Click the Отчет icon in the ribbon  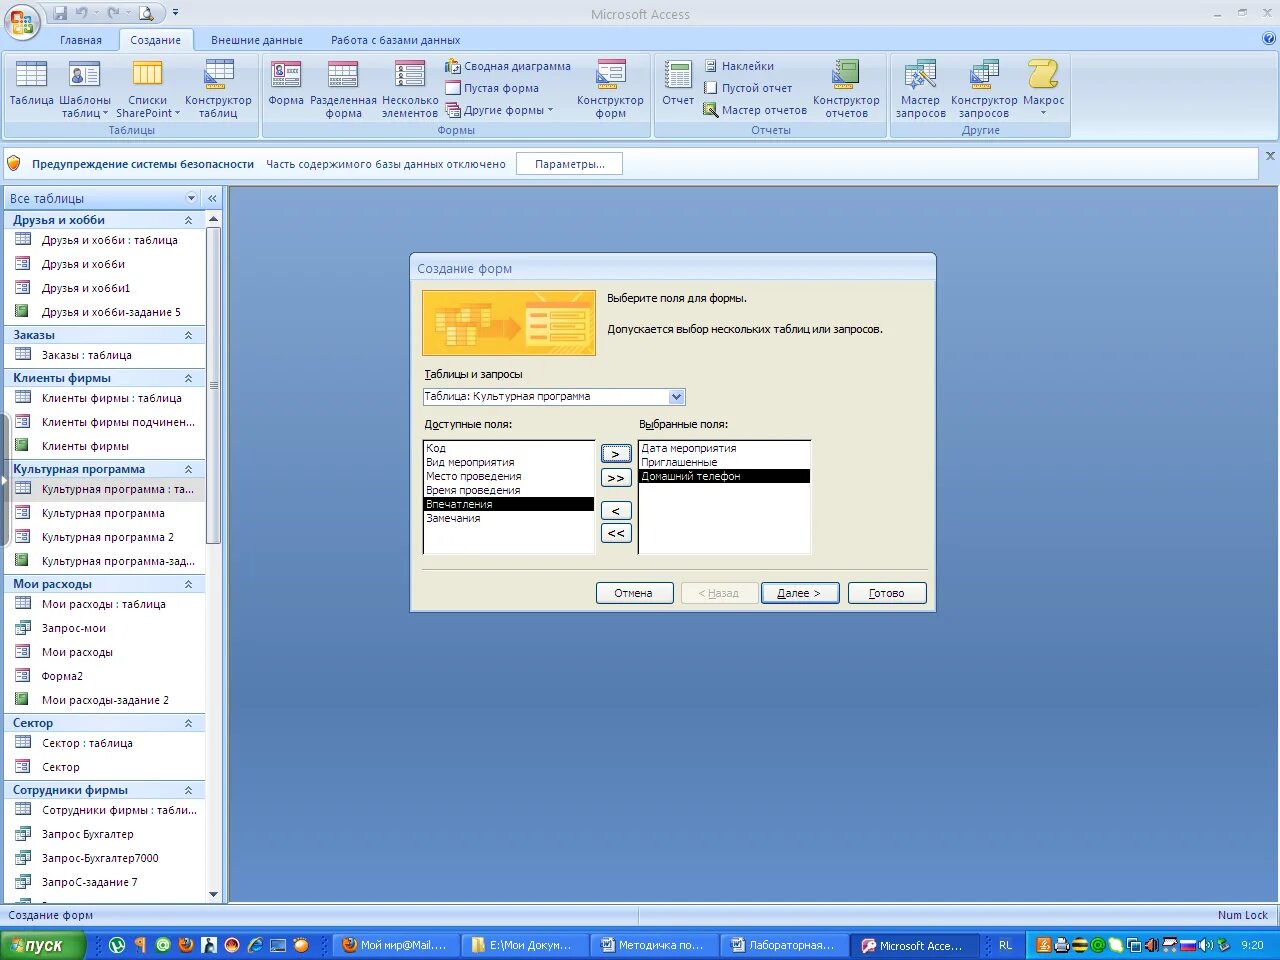[678, 83]
